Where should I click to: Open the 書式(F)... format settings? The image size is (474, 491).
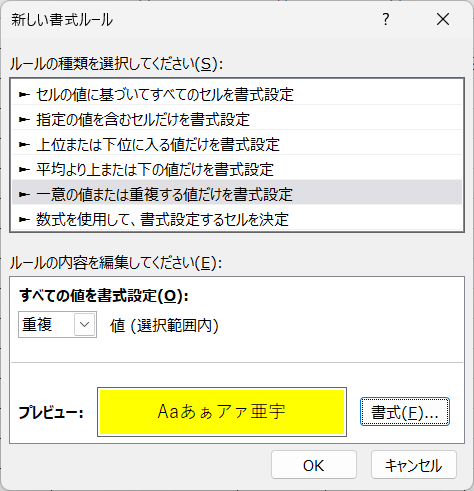tap(405, 412)
